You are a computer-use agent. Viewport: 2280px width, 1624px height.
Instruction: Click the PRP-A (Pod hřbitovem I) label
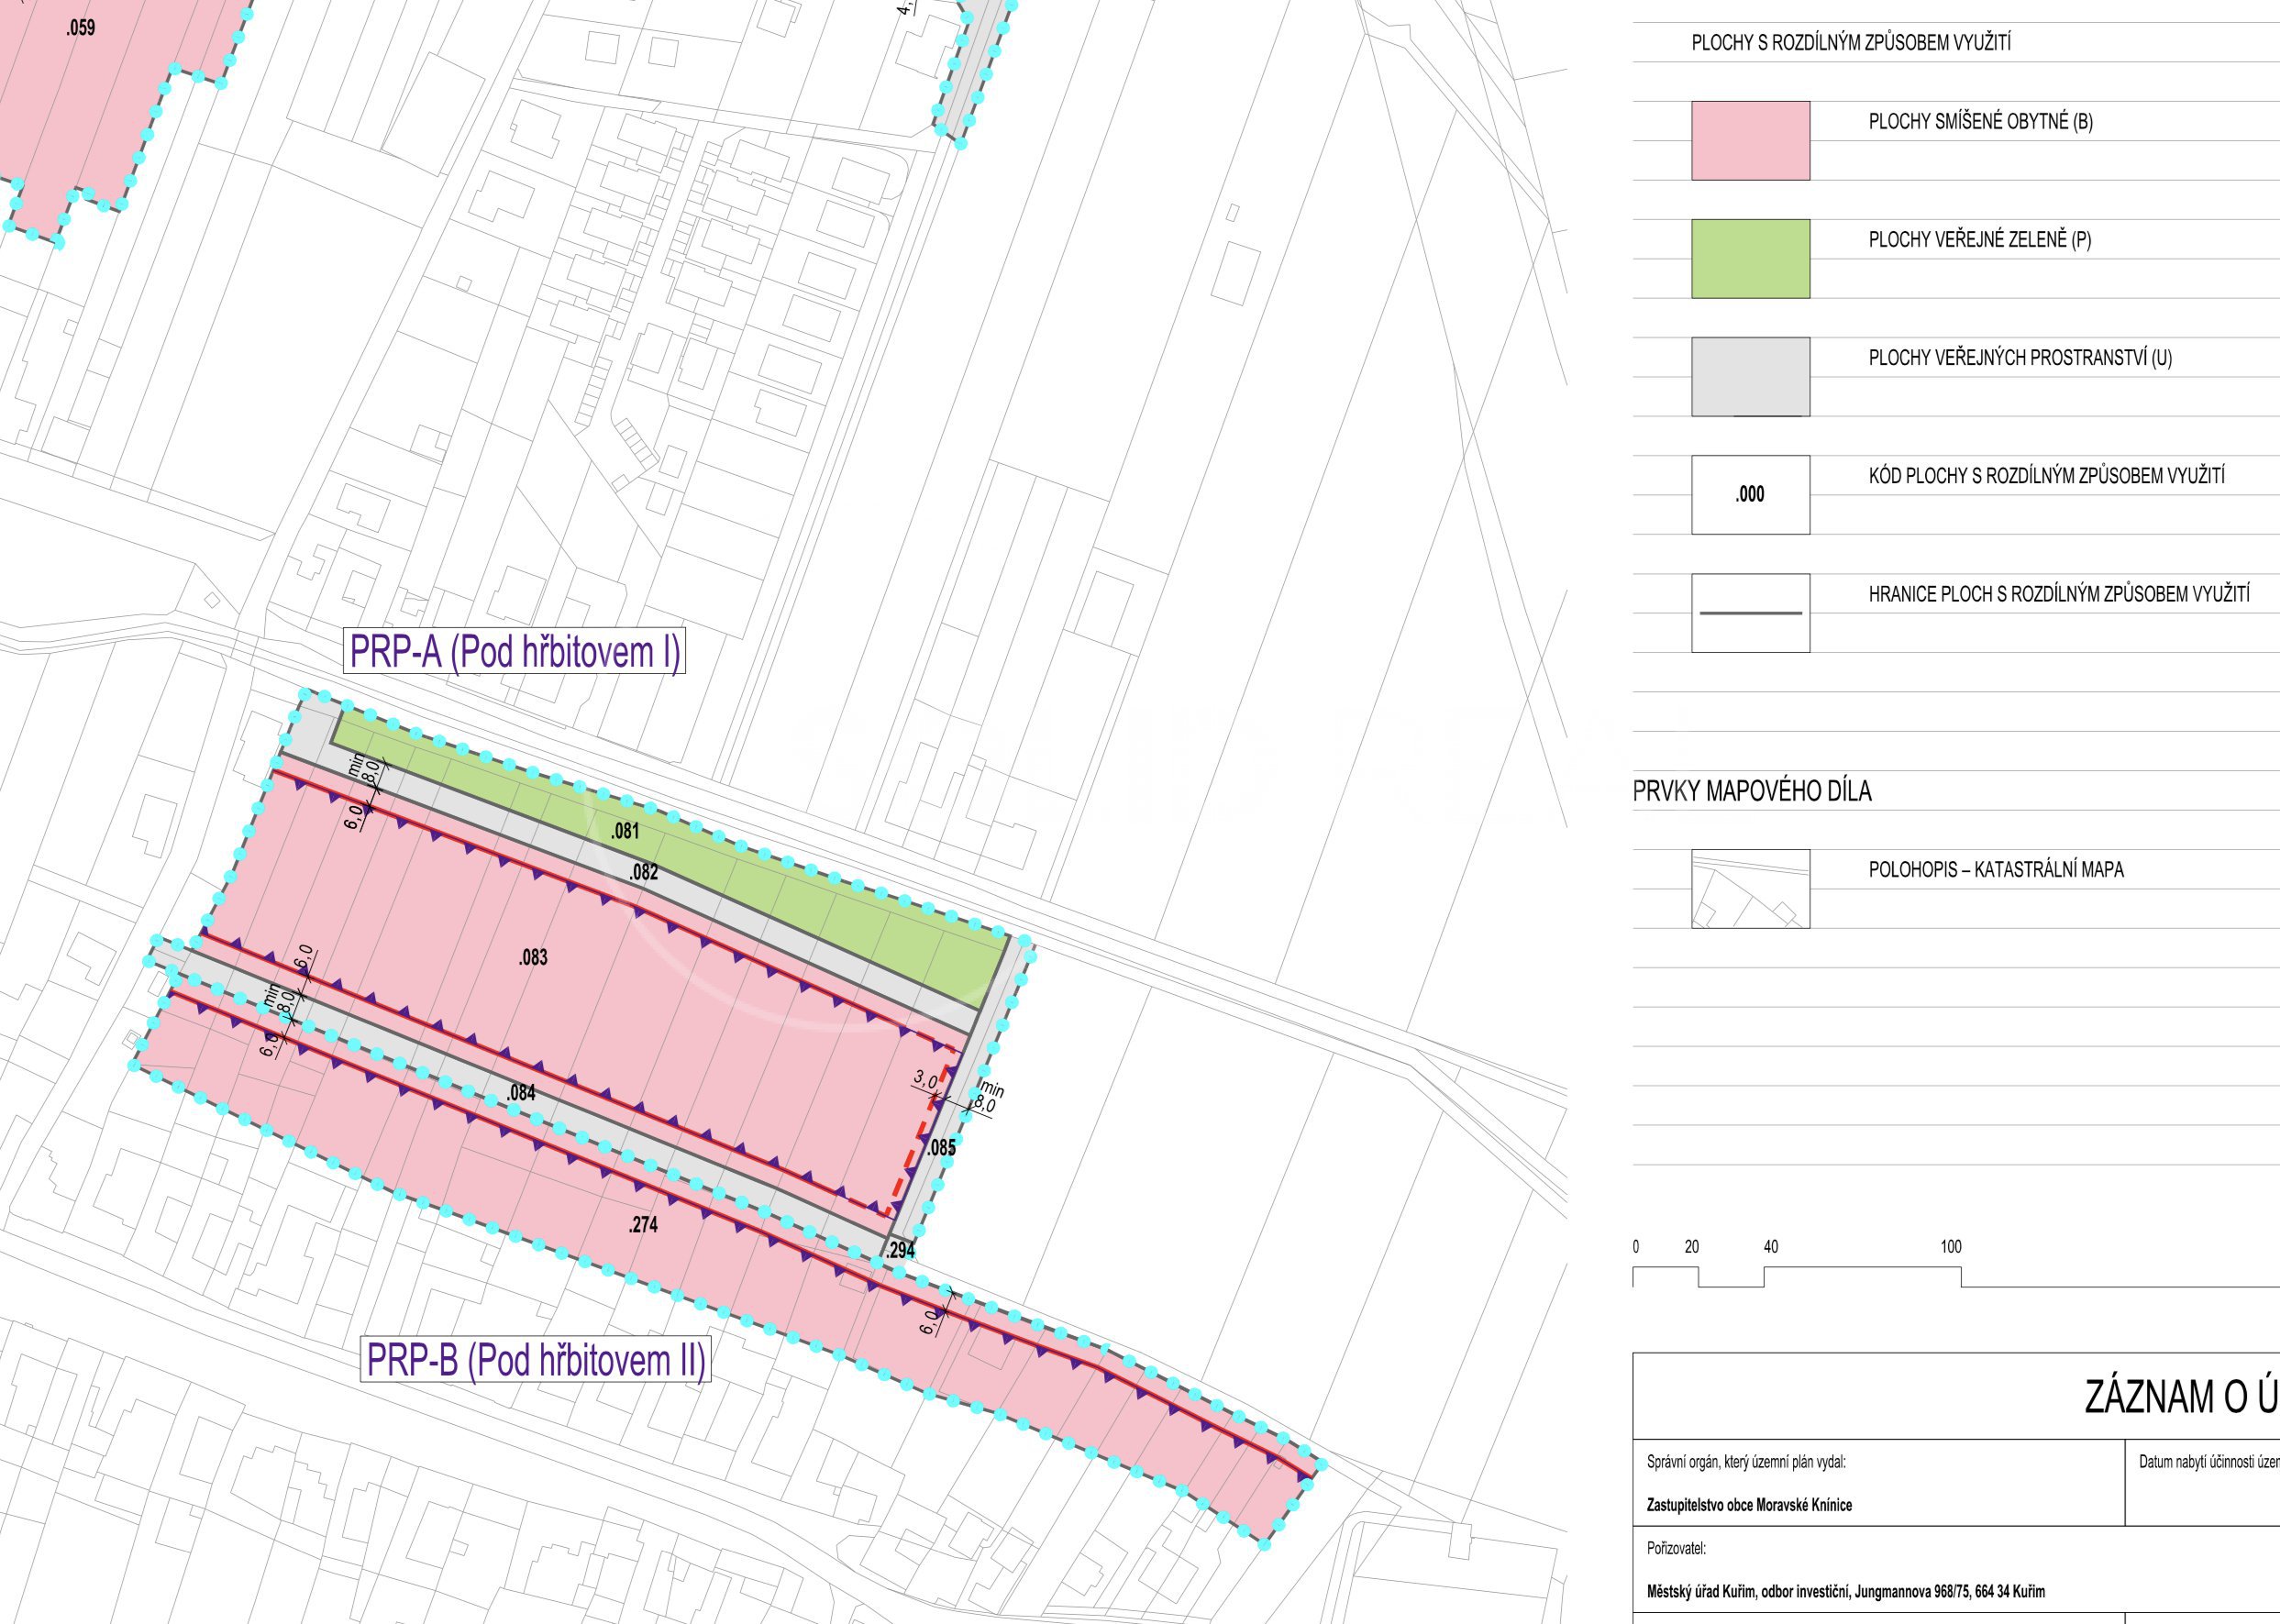click(x=515, y=652)
